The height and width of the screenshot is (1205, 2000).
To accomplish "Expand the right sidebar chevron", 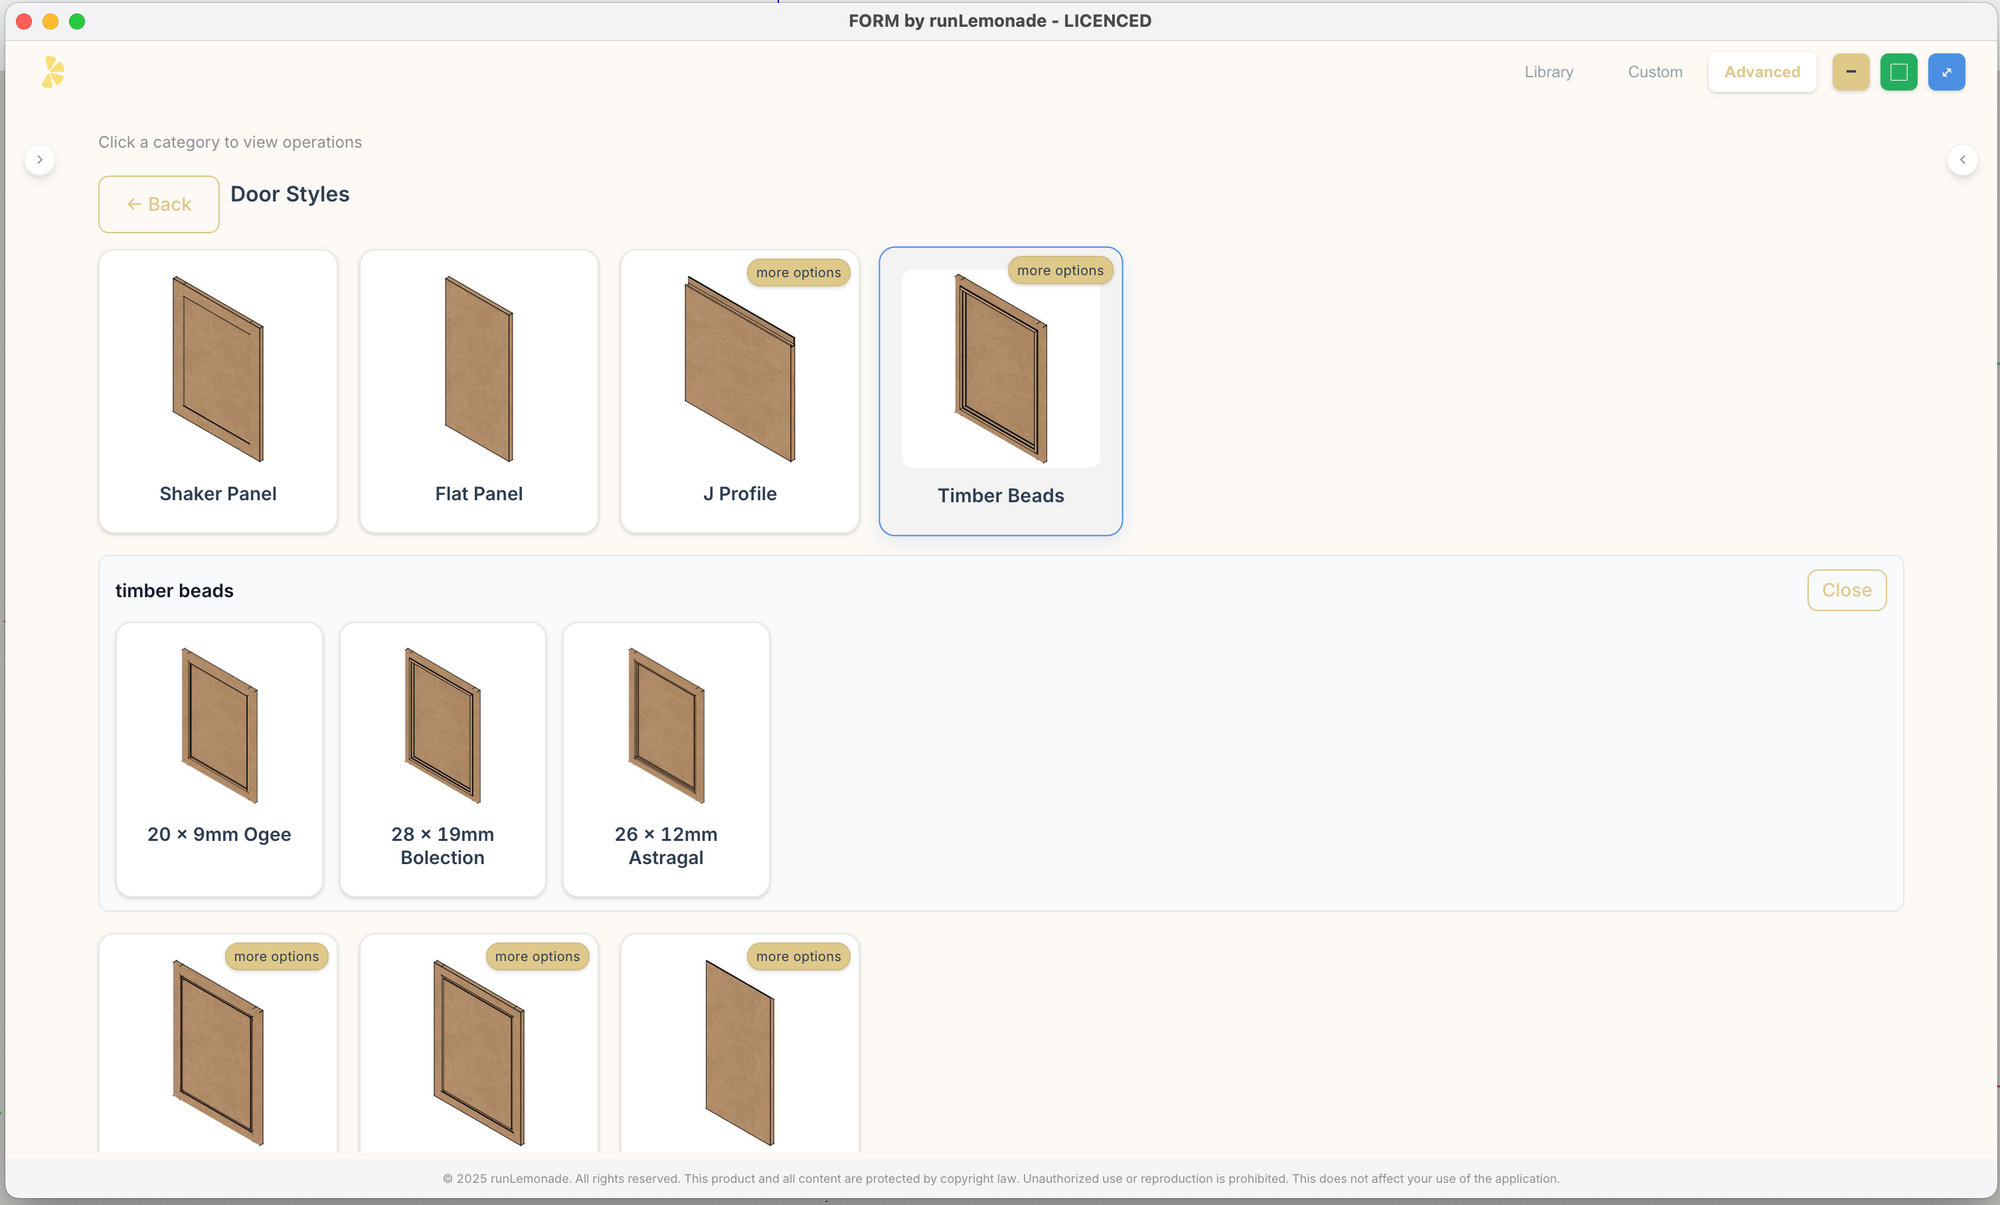I will (x=1962, y=160).
